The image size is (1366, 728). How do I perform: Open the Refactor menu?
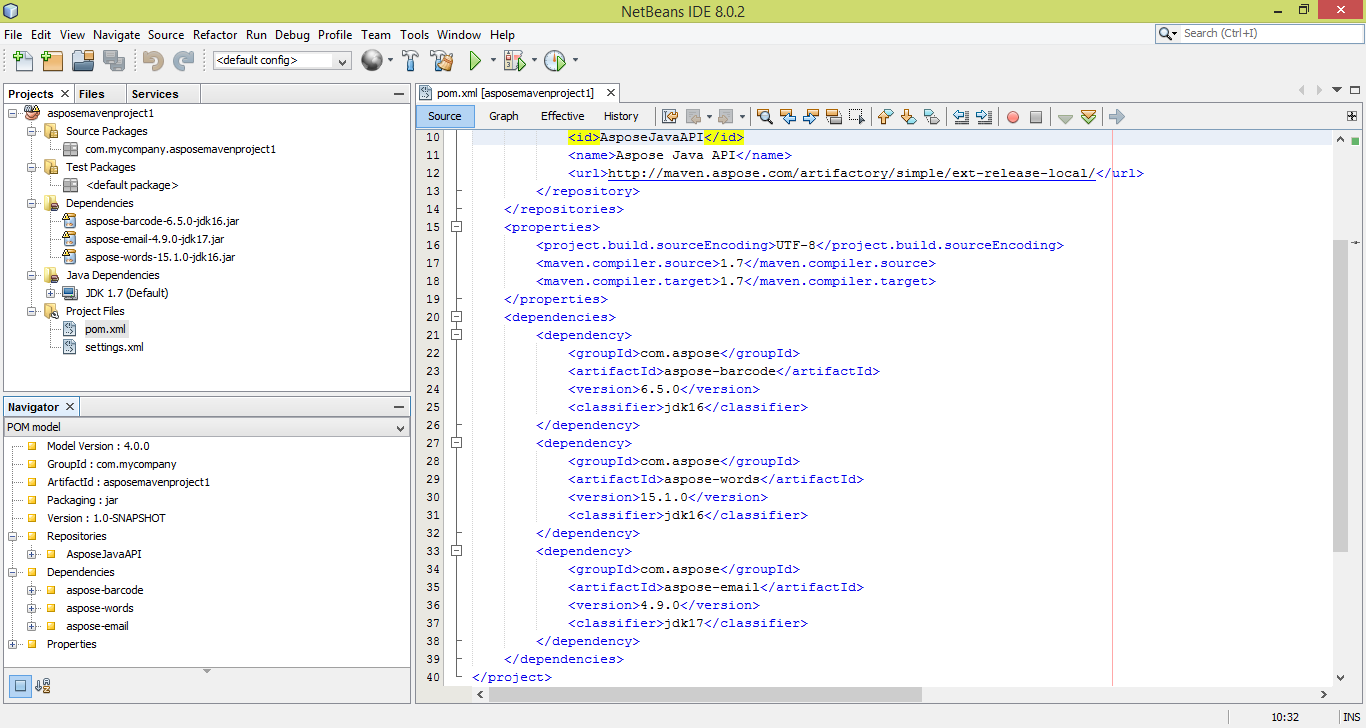(215, 34)
